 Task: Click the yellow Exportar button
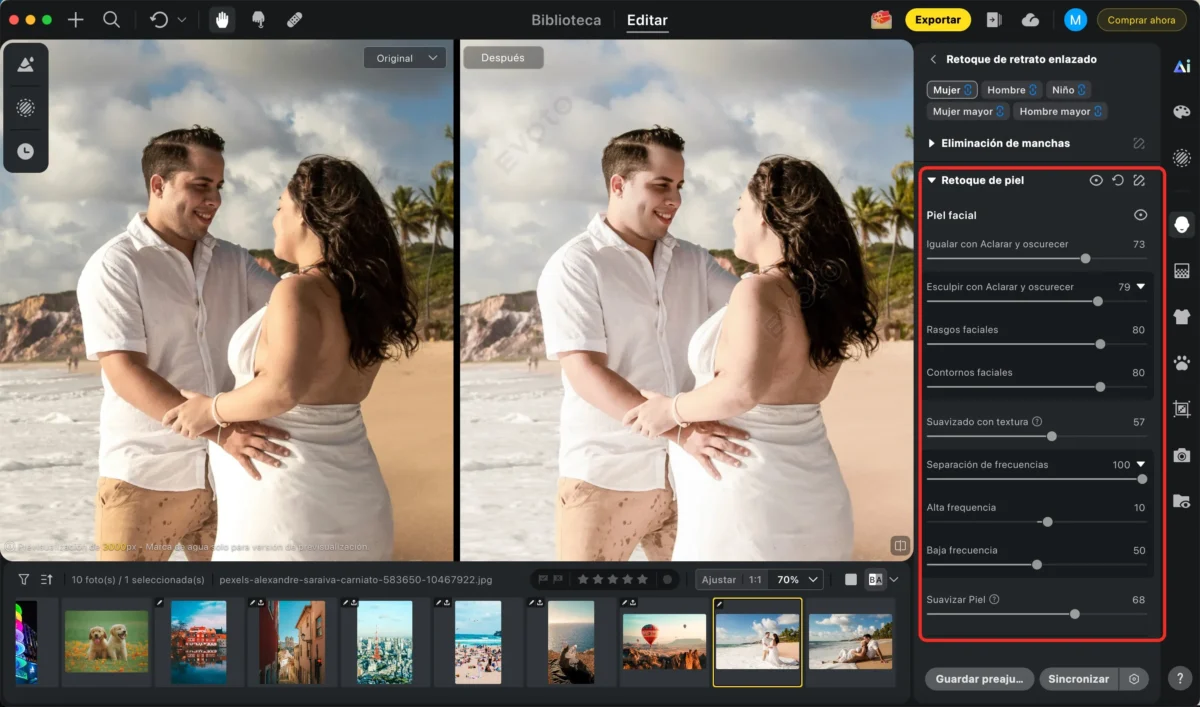tap(937, 20)
